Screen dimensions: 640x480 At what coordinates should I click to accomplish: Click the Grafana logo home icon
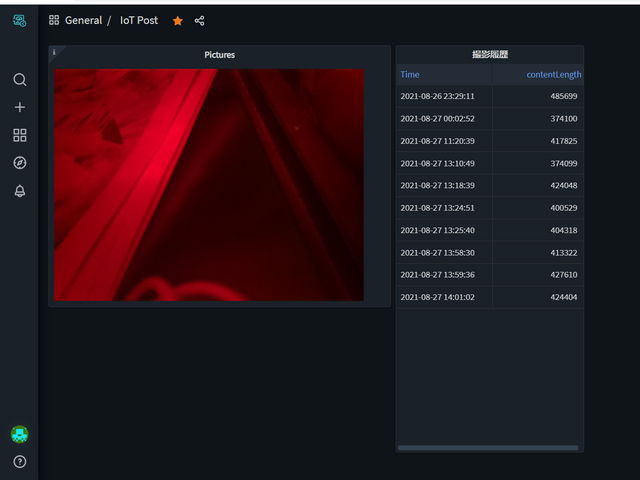pos(19,20)
